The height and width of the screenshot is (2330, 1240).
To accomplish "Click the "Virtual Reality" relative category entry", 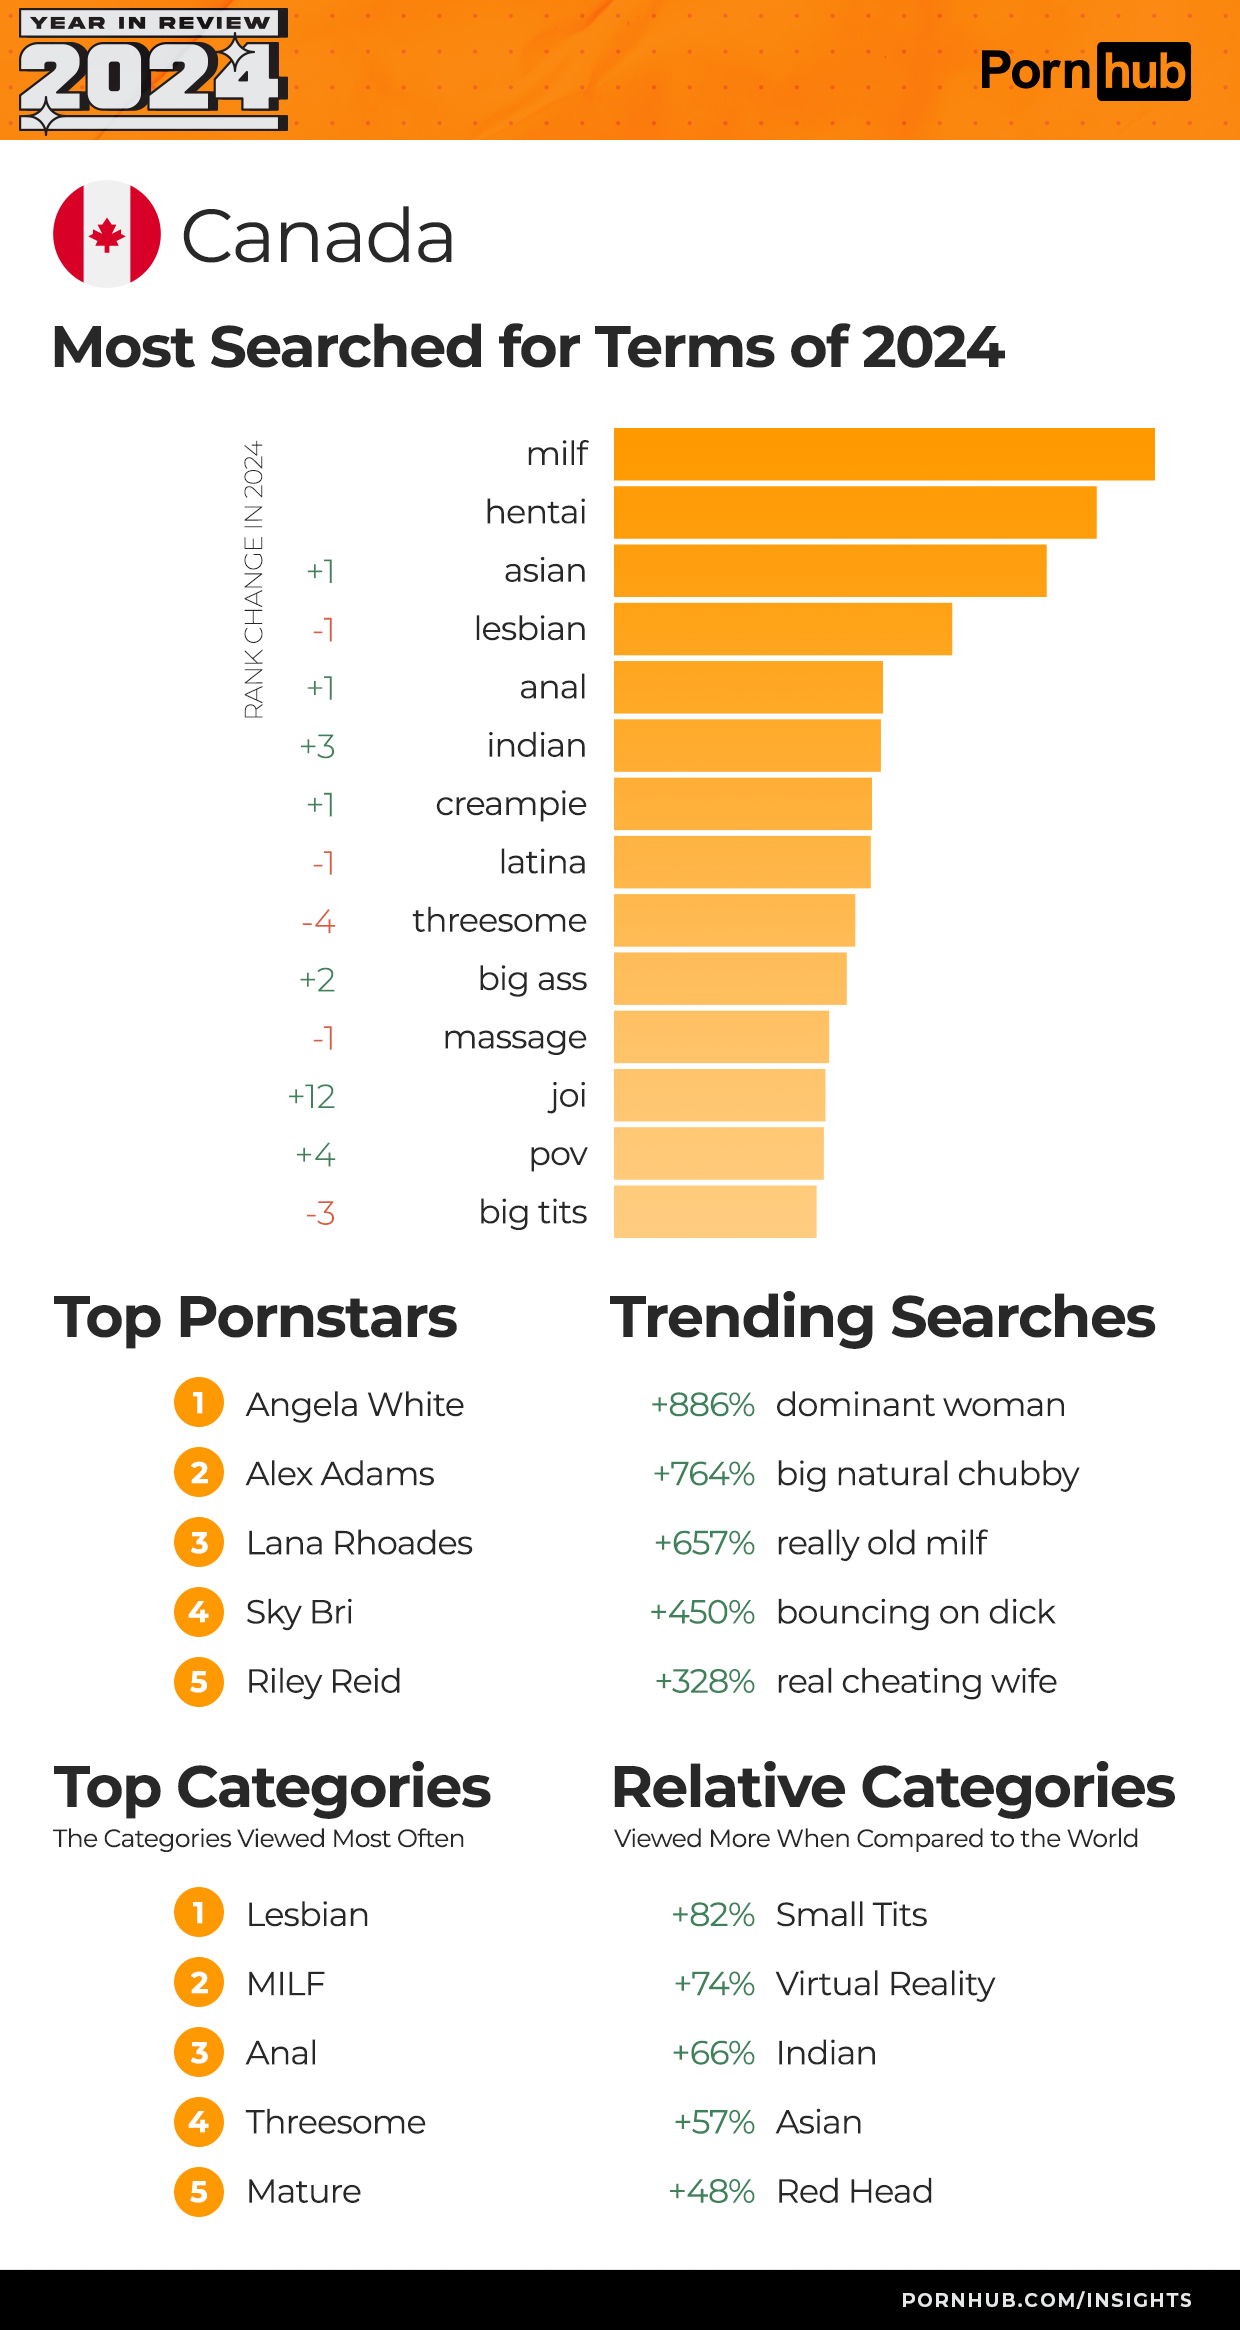I will (885, 1983).
